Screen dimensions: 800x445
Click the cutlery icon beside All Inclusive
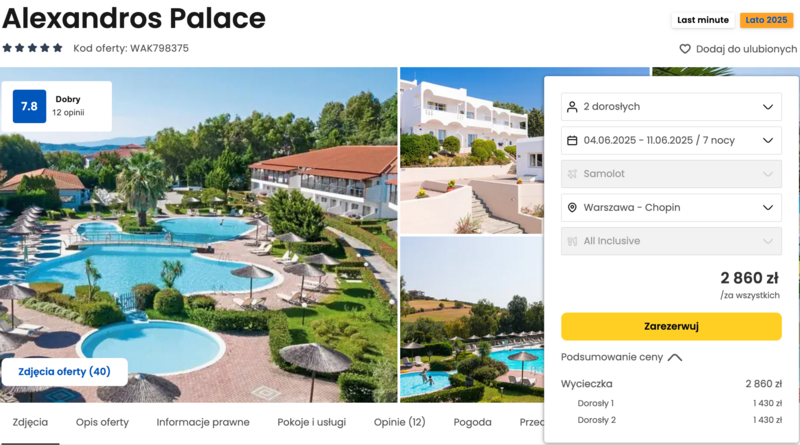pos(572,241)
